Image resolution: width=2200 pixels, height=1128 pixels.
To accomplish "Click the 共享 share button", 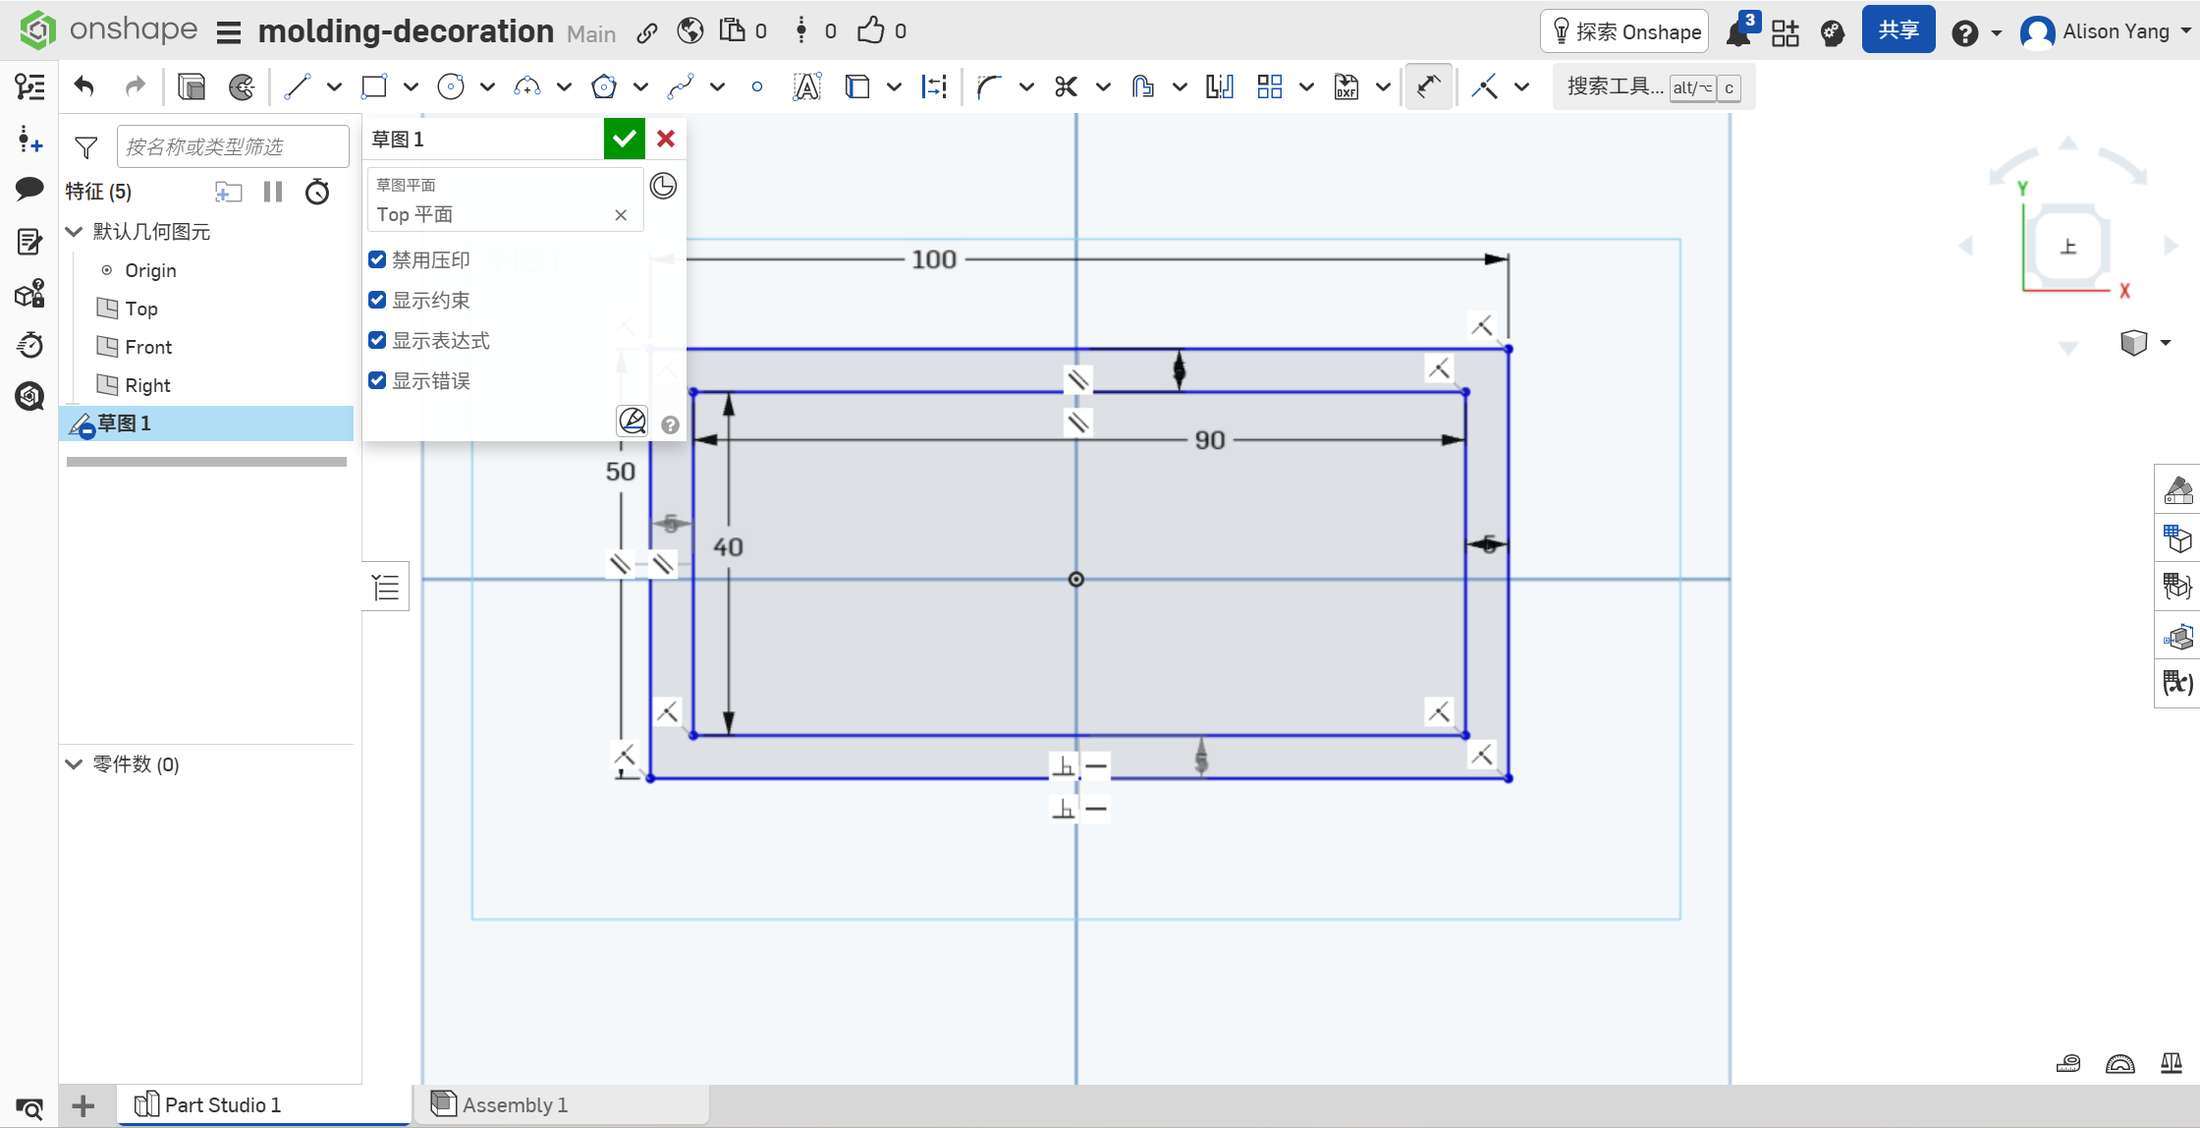I will point(1898,30).
